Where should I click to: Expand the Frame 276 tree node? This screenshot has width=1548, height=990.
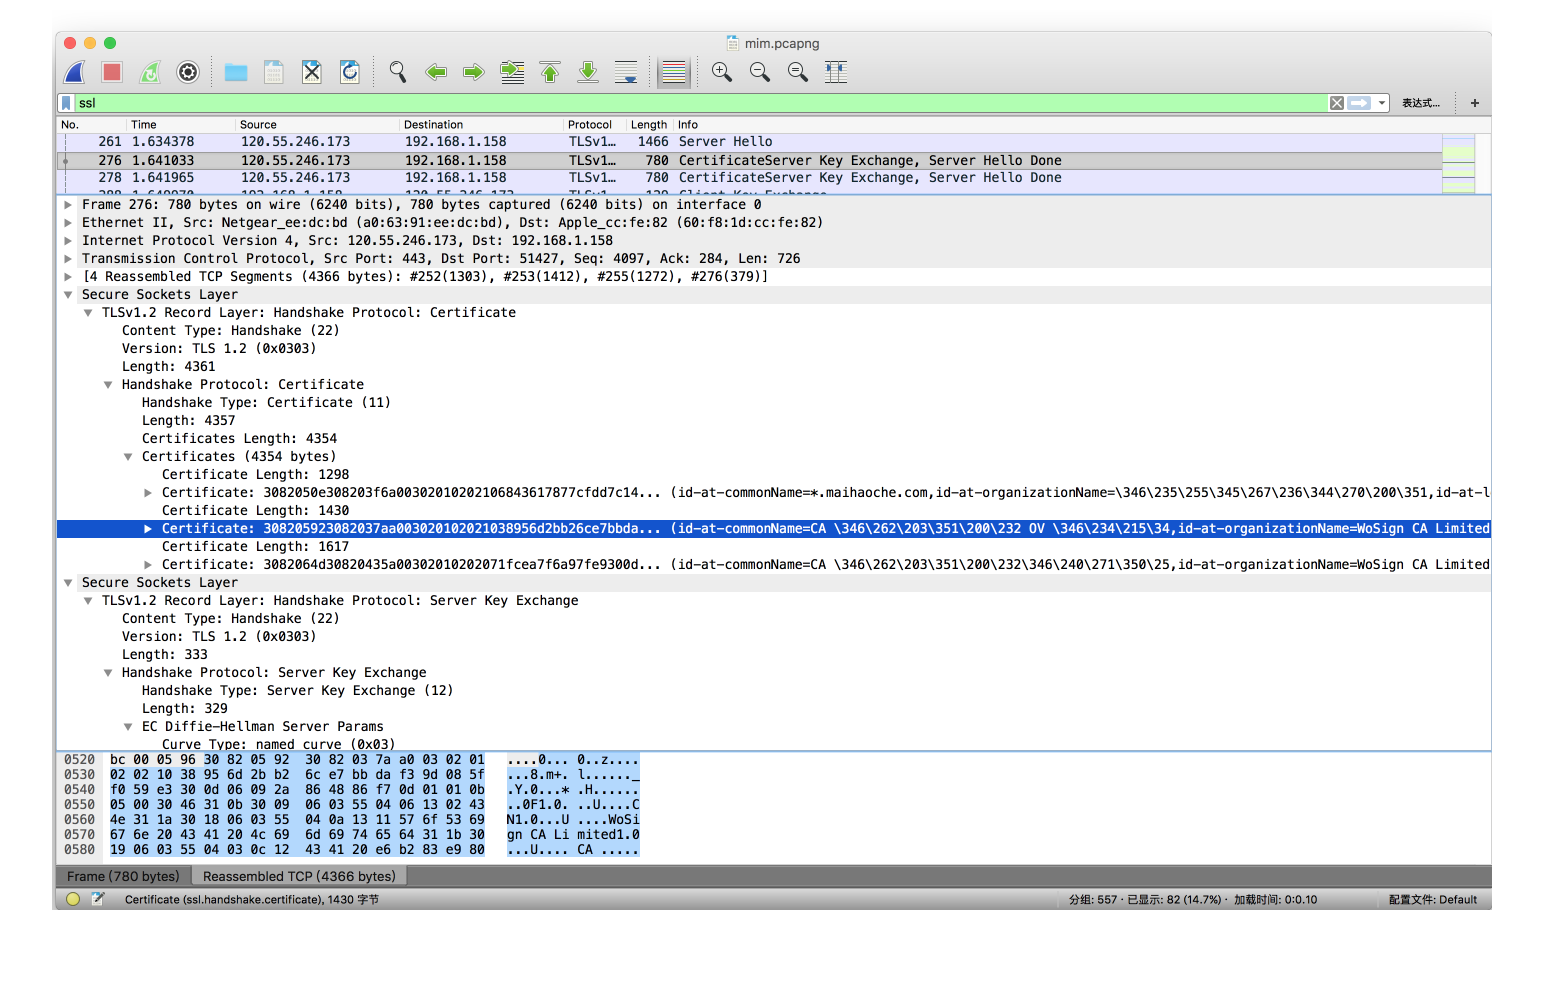68,205
